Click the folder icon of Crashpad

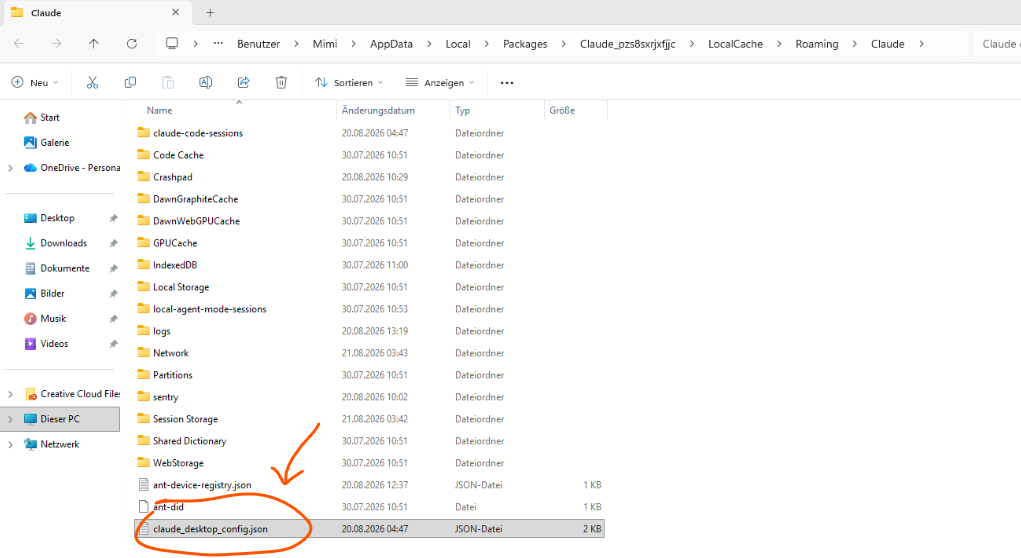tap(143, 176)
